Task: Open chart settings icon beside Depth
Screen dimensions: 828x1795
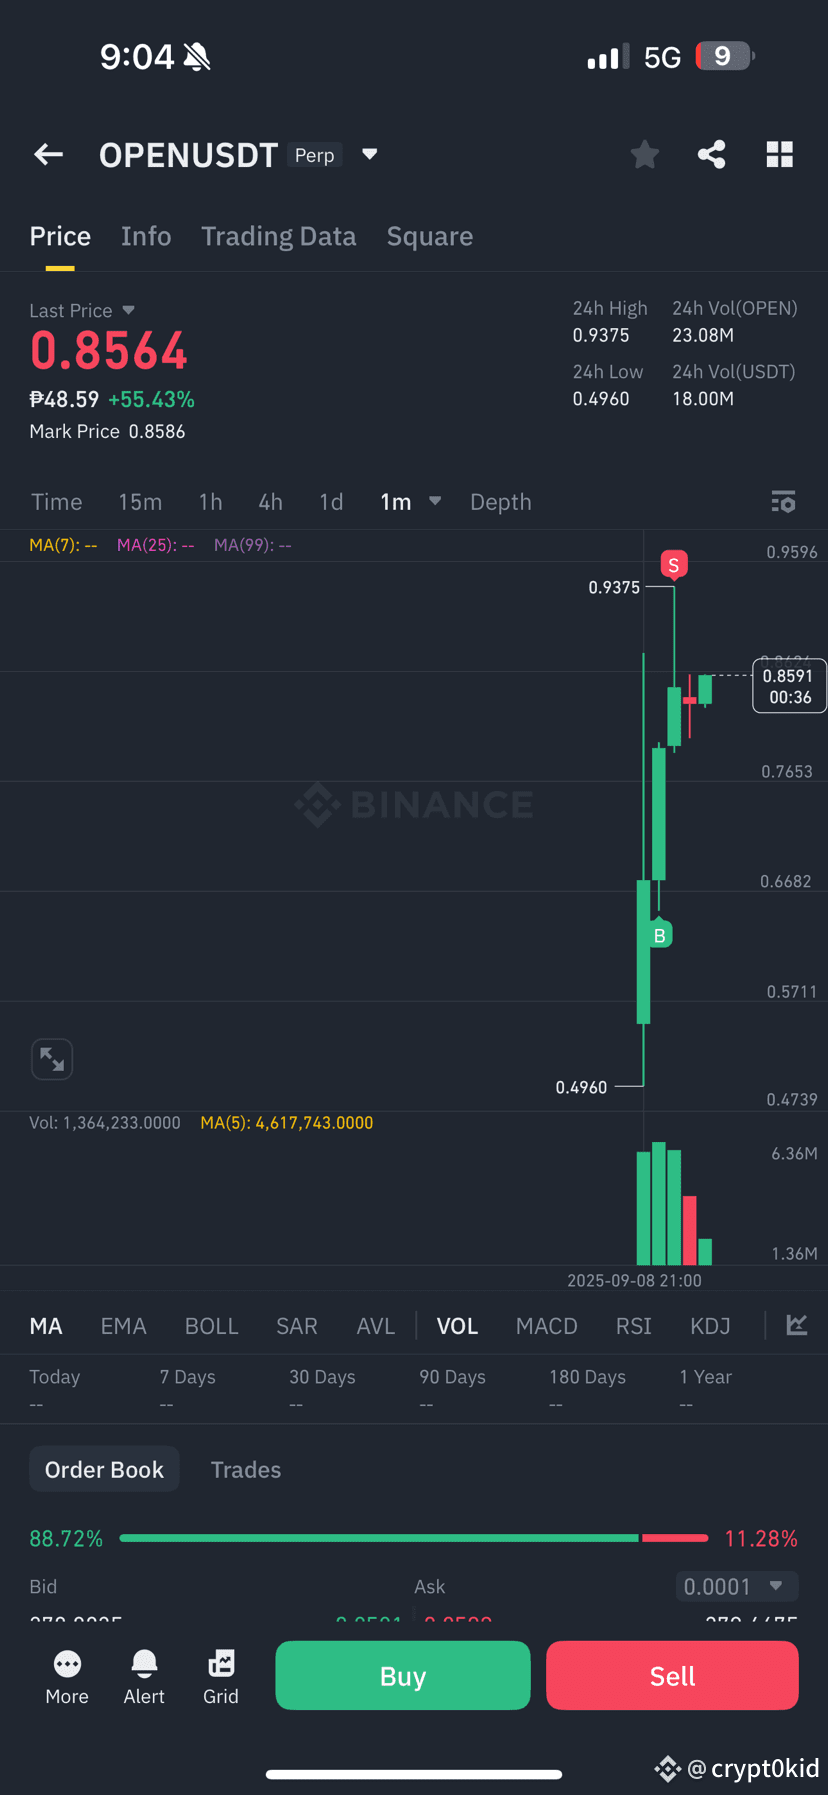Action: pyautogui.click(x=784, y=502)
